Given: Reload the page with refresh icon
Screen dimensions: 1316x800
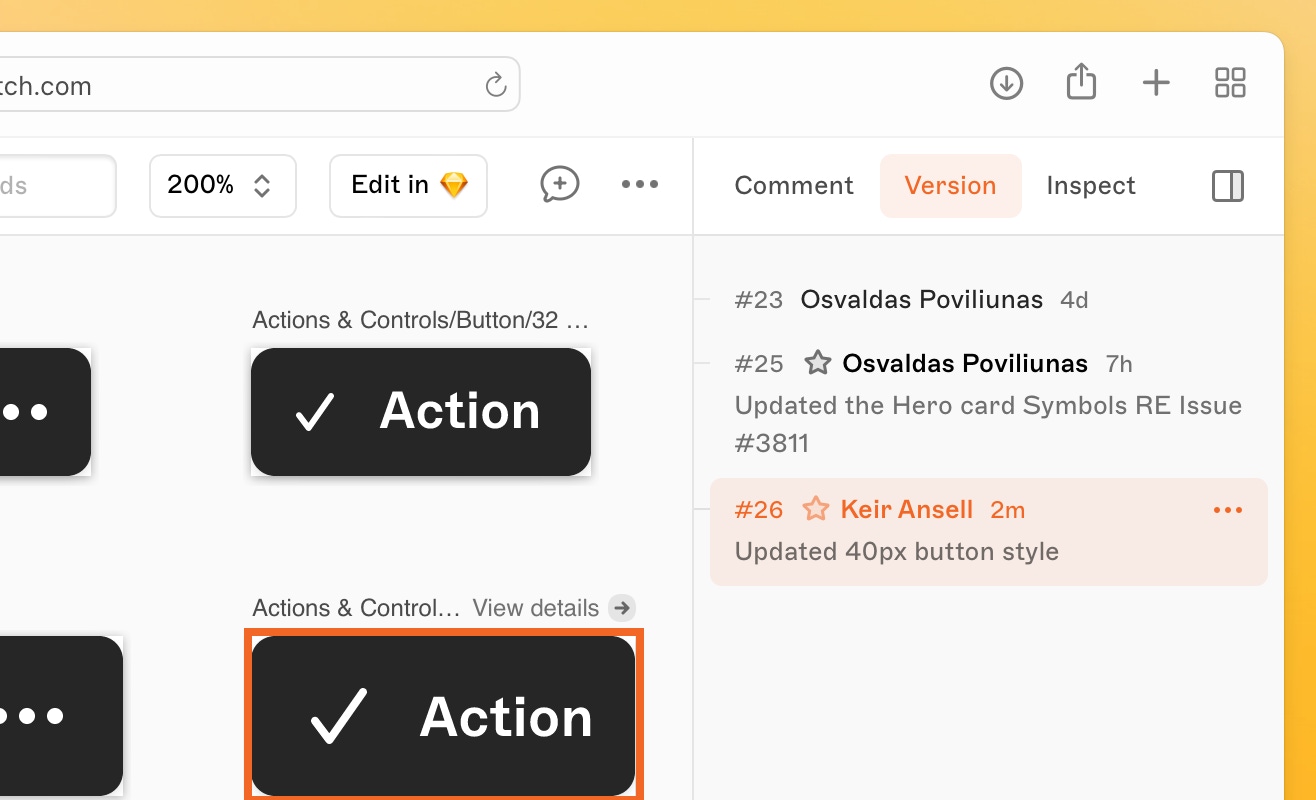Looking at the screenshot, I should 496,85.
